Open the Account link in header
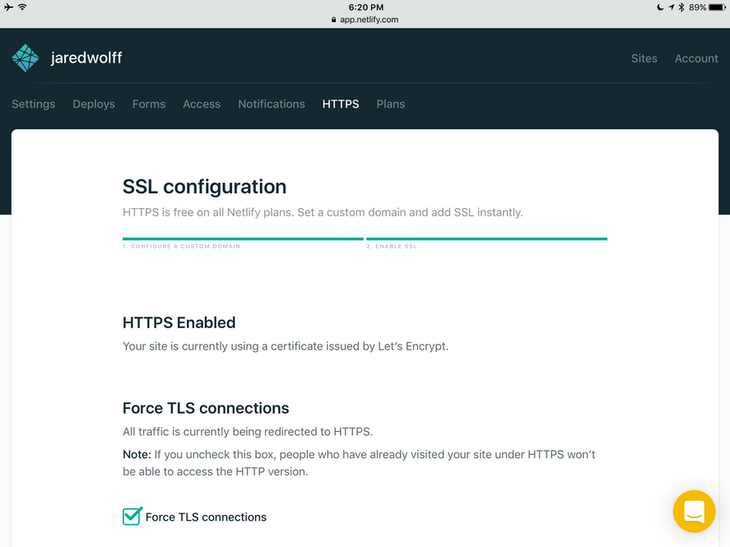 [696, 58]
